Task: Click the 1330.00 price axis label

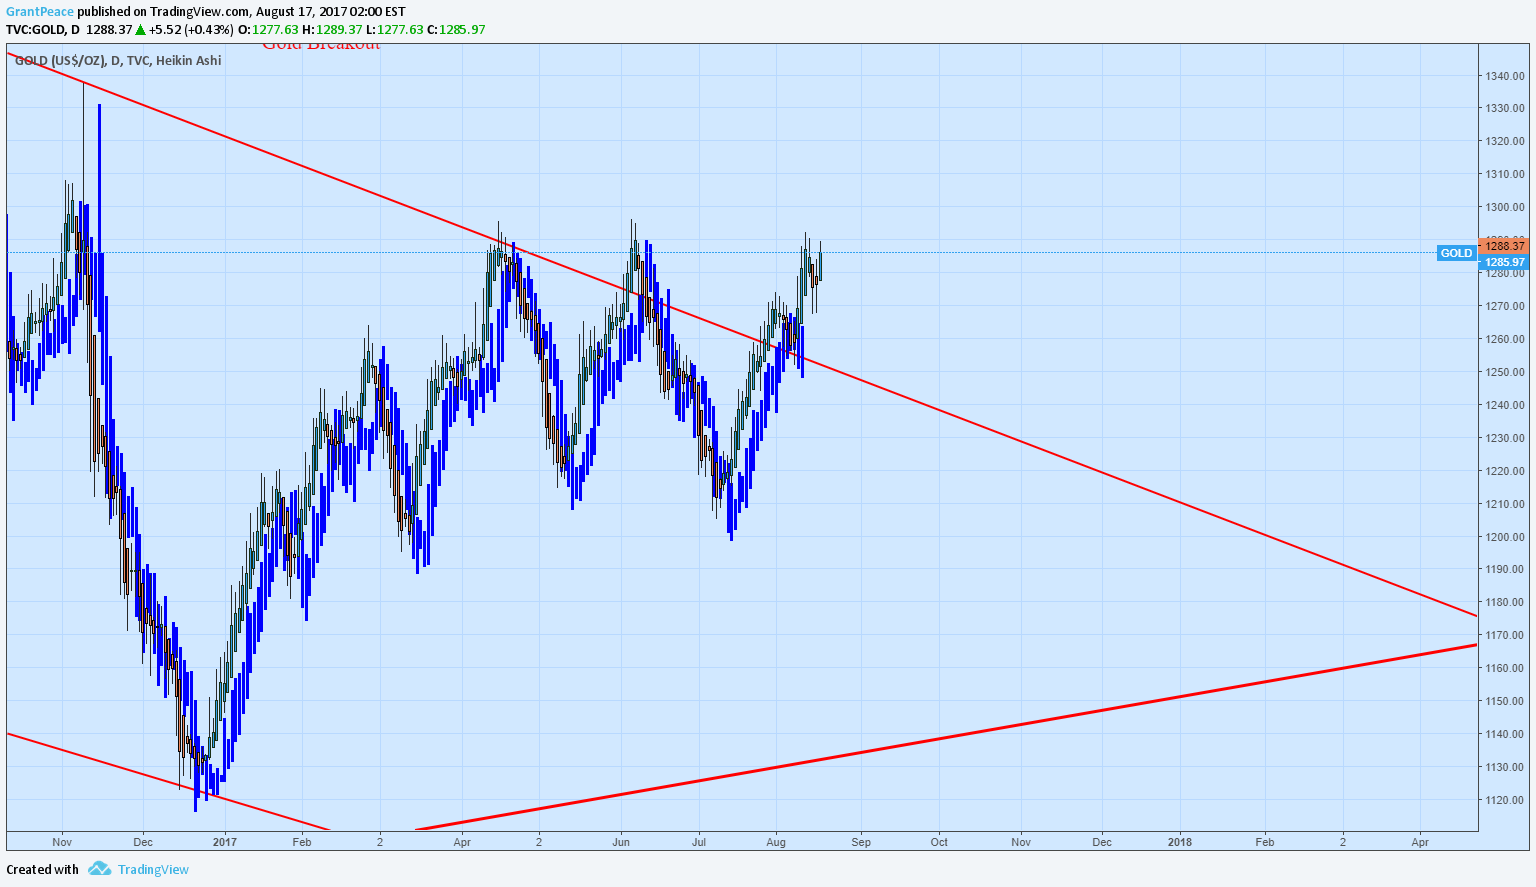Action: click(x=1505, y=109)
